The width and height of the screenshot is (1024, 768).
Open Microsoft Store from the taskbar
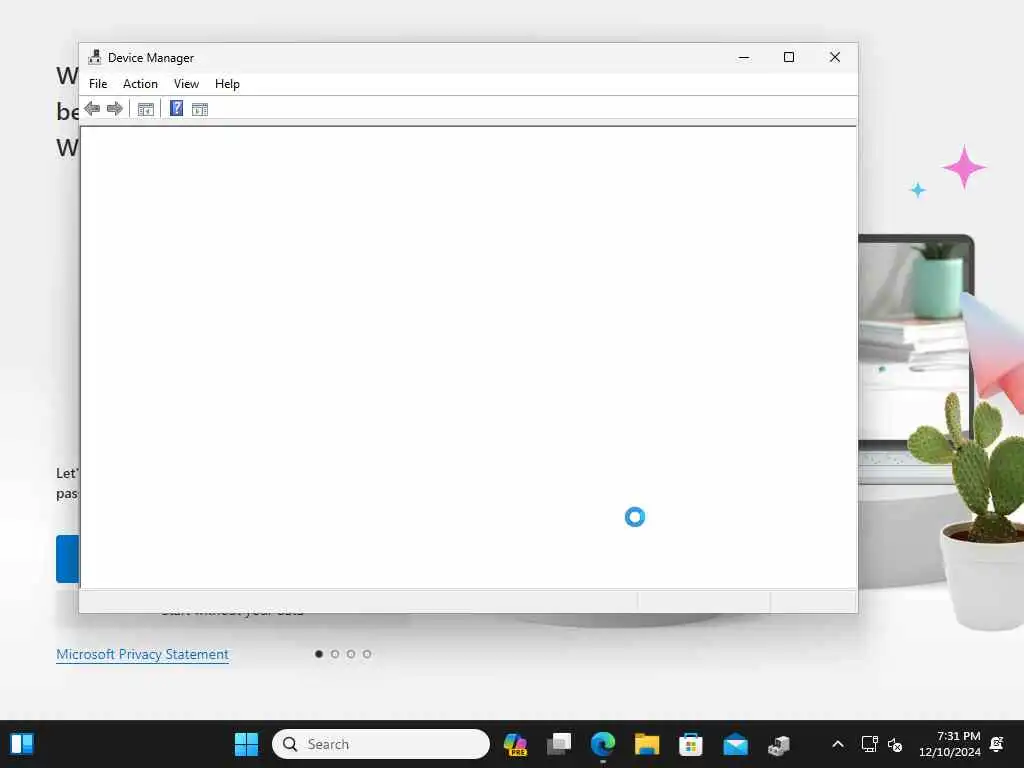(x=690, y=744)
